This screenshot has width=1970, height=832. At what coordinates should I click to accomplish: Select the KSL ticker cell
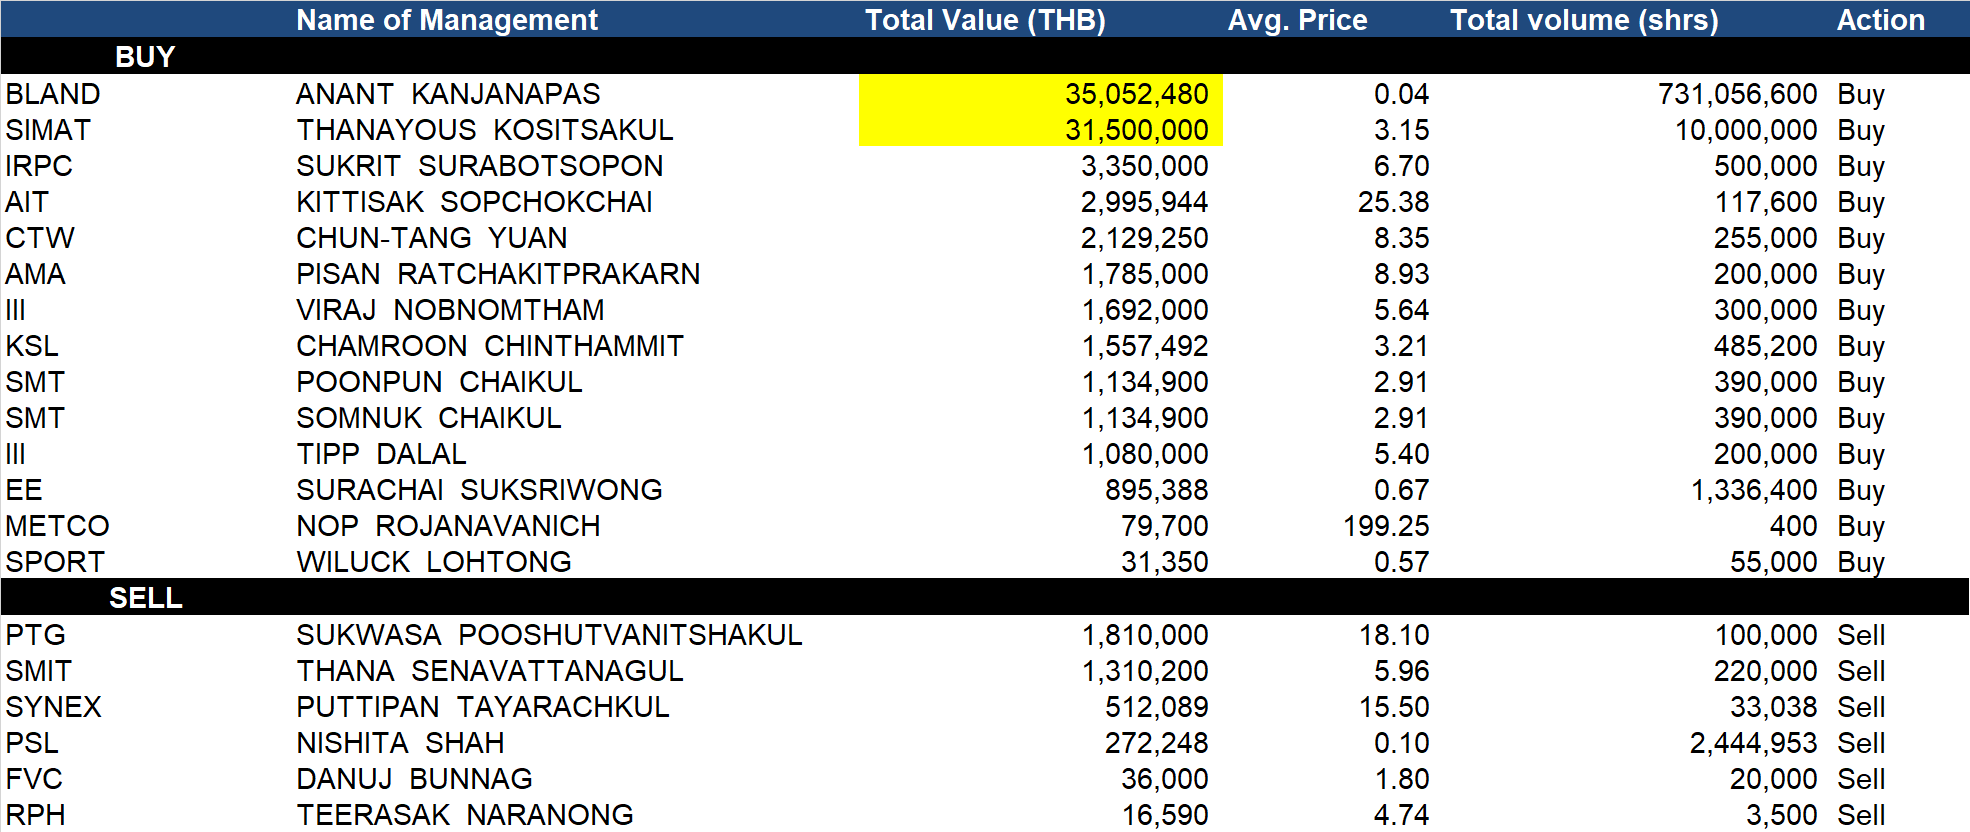[x=32, y=346]
